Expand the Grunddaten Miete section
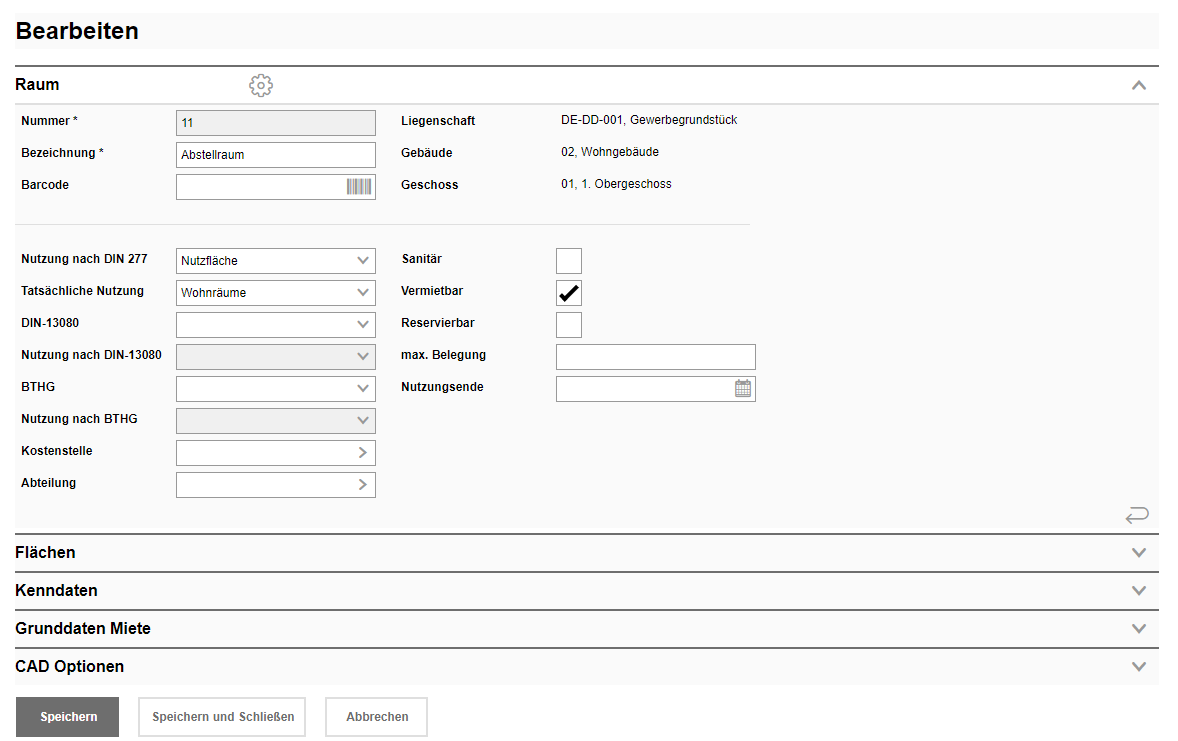 (1138, 629)
